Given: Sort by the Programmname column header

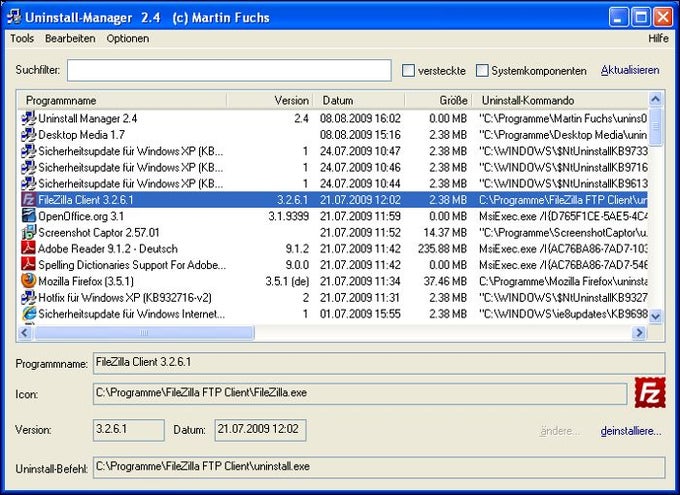Looking at the screenshot, I should tap(123, 100).
